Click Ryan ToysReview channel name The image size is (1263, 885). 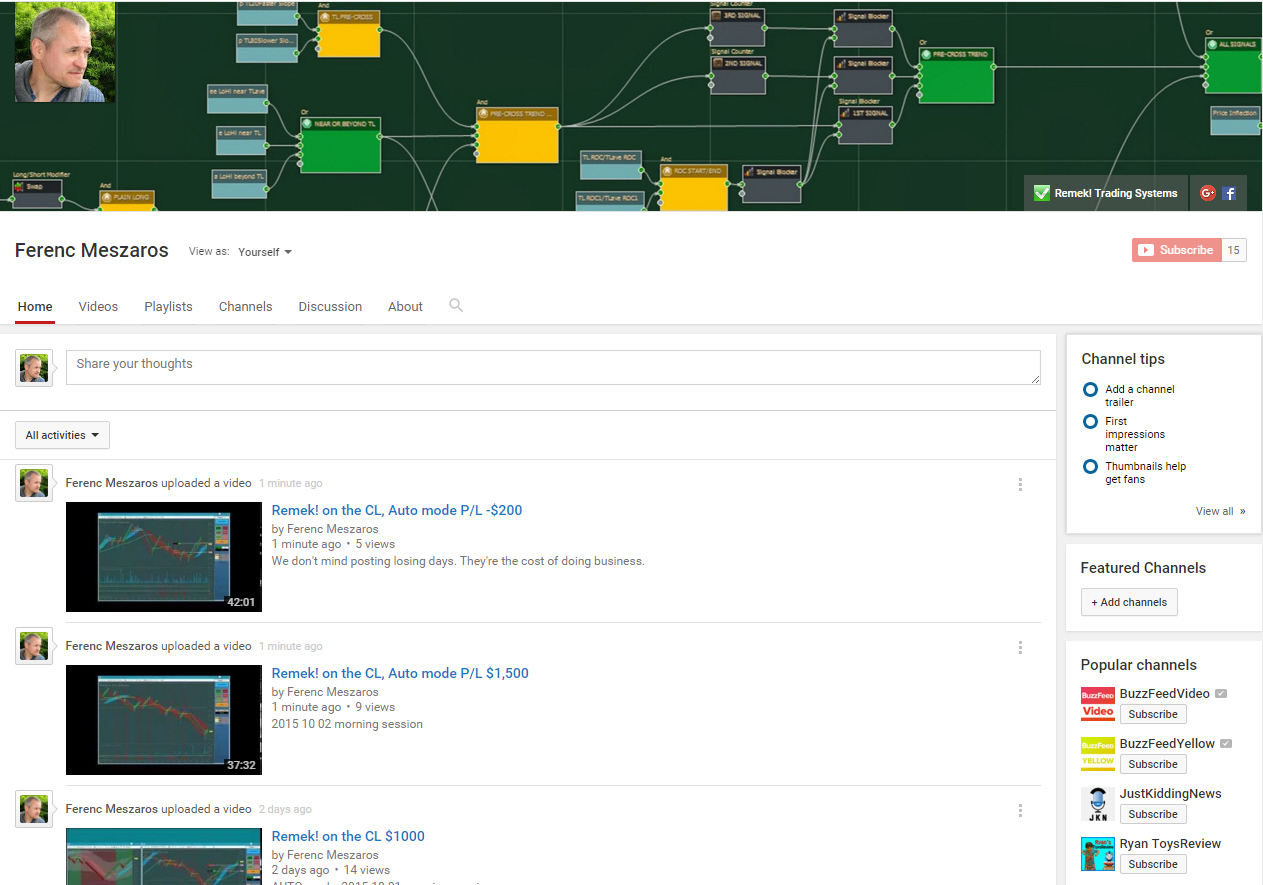pyautogui.click(x=1170, y=843)
